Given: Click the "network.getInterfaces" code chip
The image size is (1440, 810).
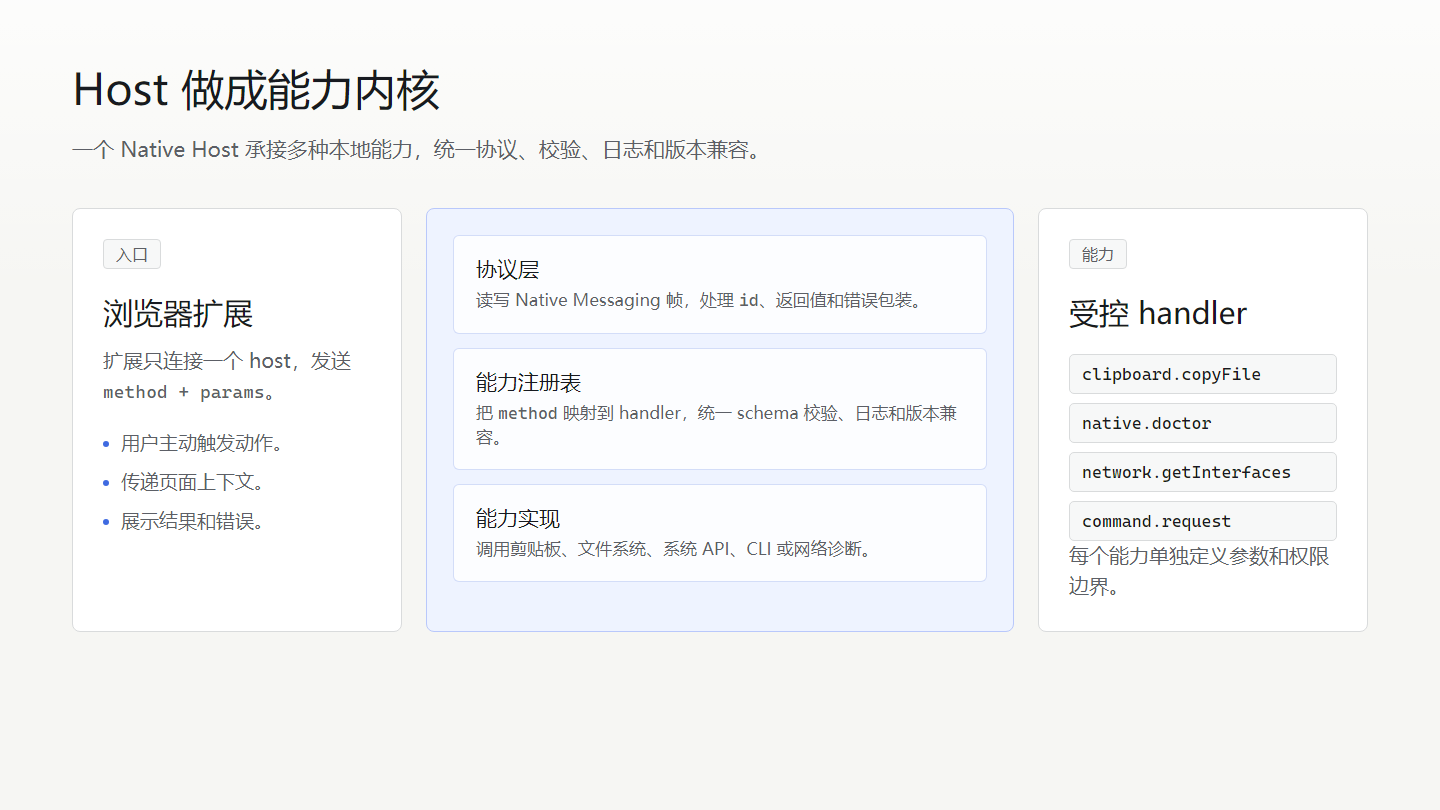Looking at the screenshot, I should point(1203,472).
